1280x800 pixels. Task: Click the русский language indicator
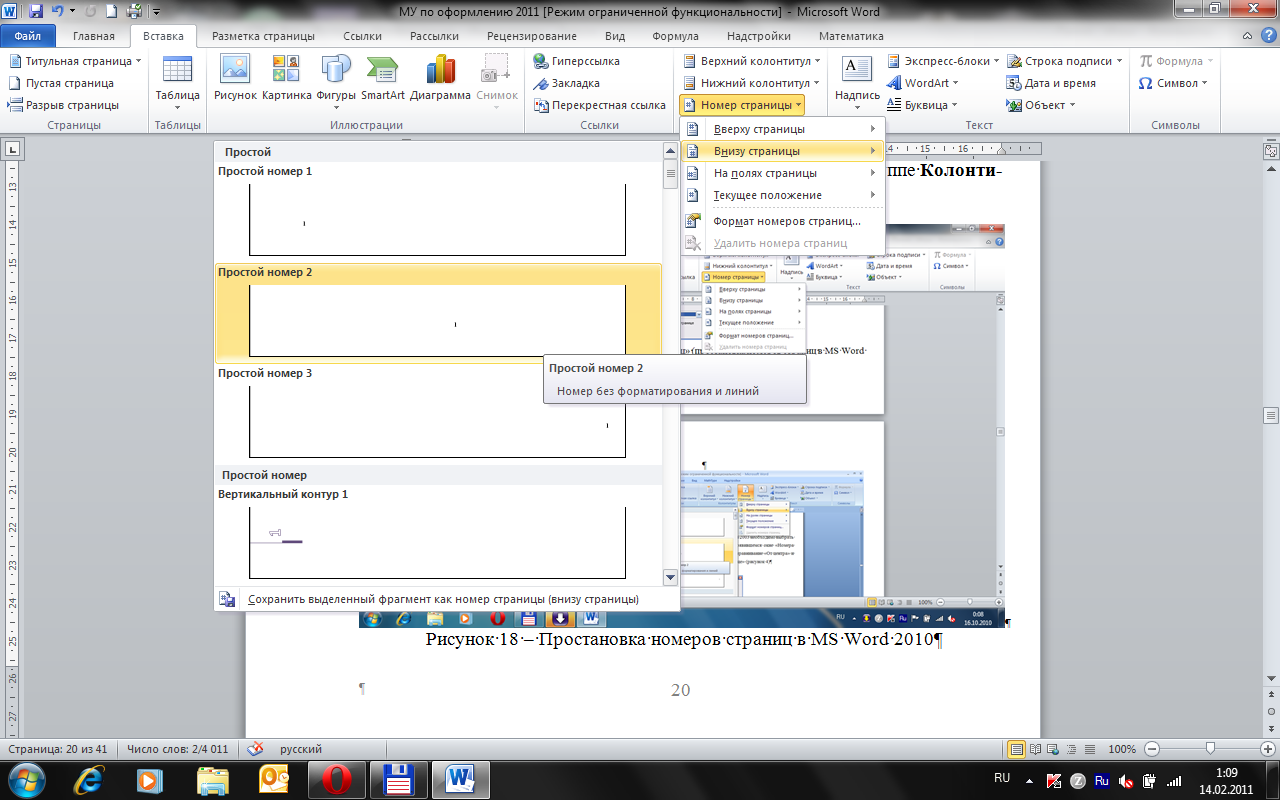pos(301,749)
